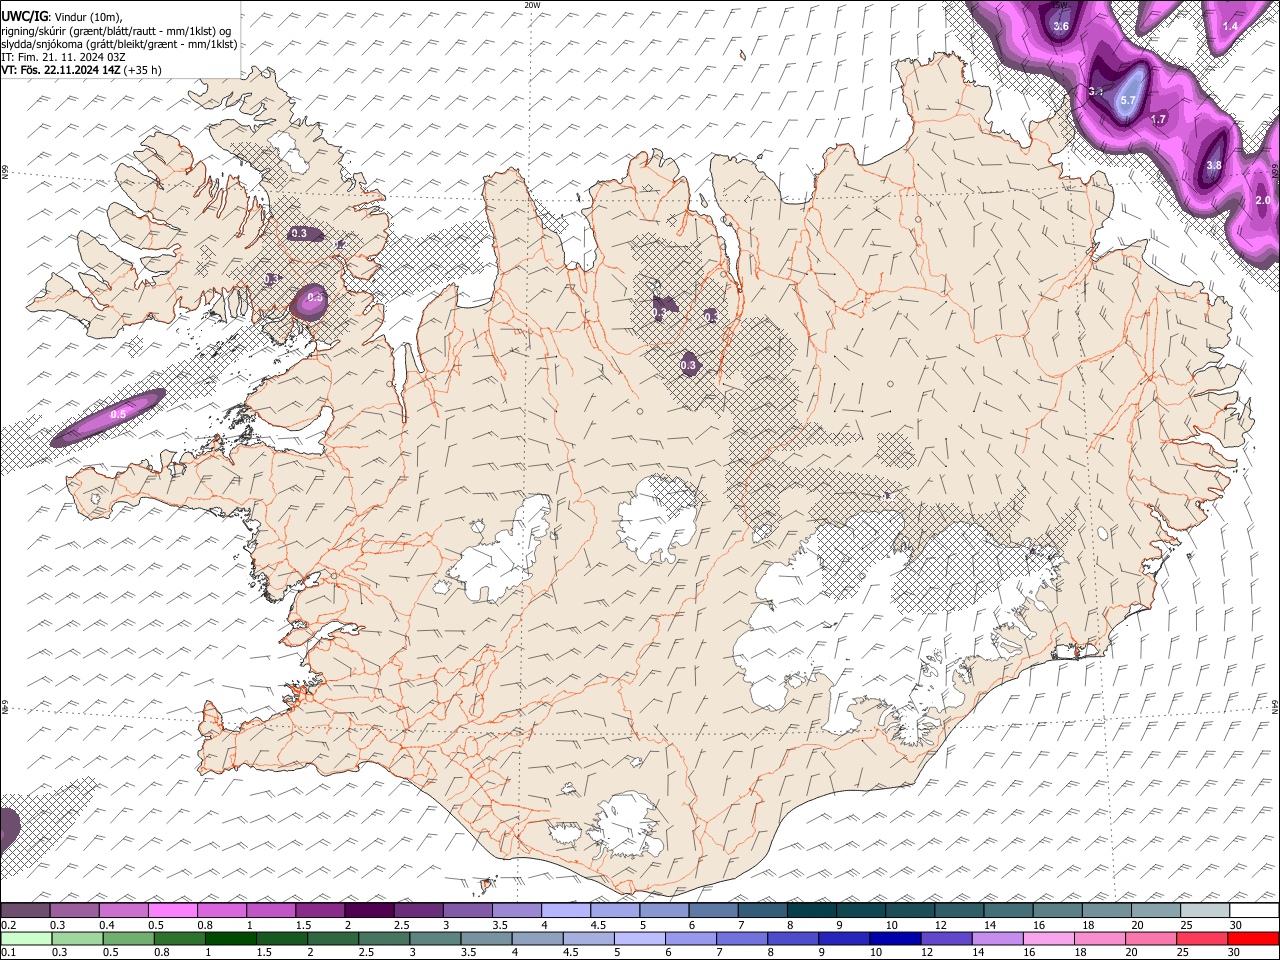
Task: Click the pale green first swatch of lower legend
Action: 25,939
